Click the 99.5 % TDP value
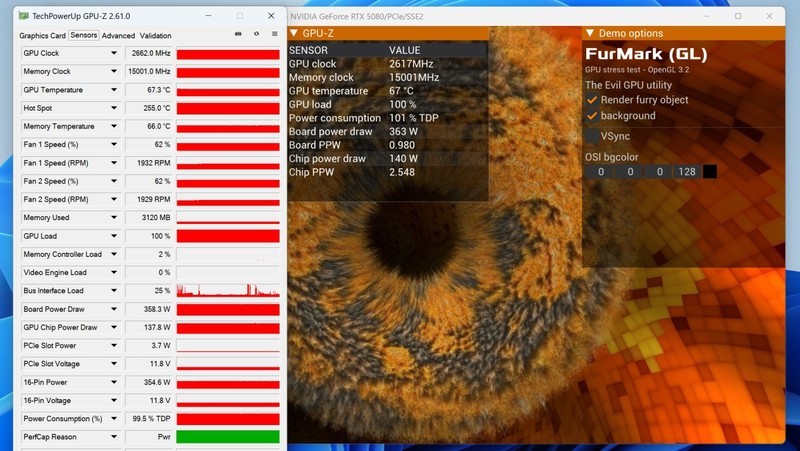The image size is (800, 451). [x=148, y=419]
